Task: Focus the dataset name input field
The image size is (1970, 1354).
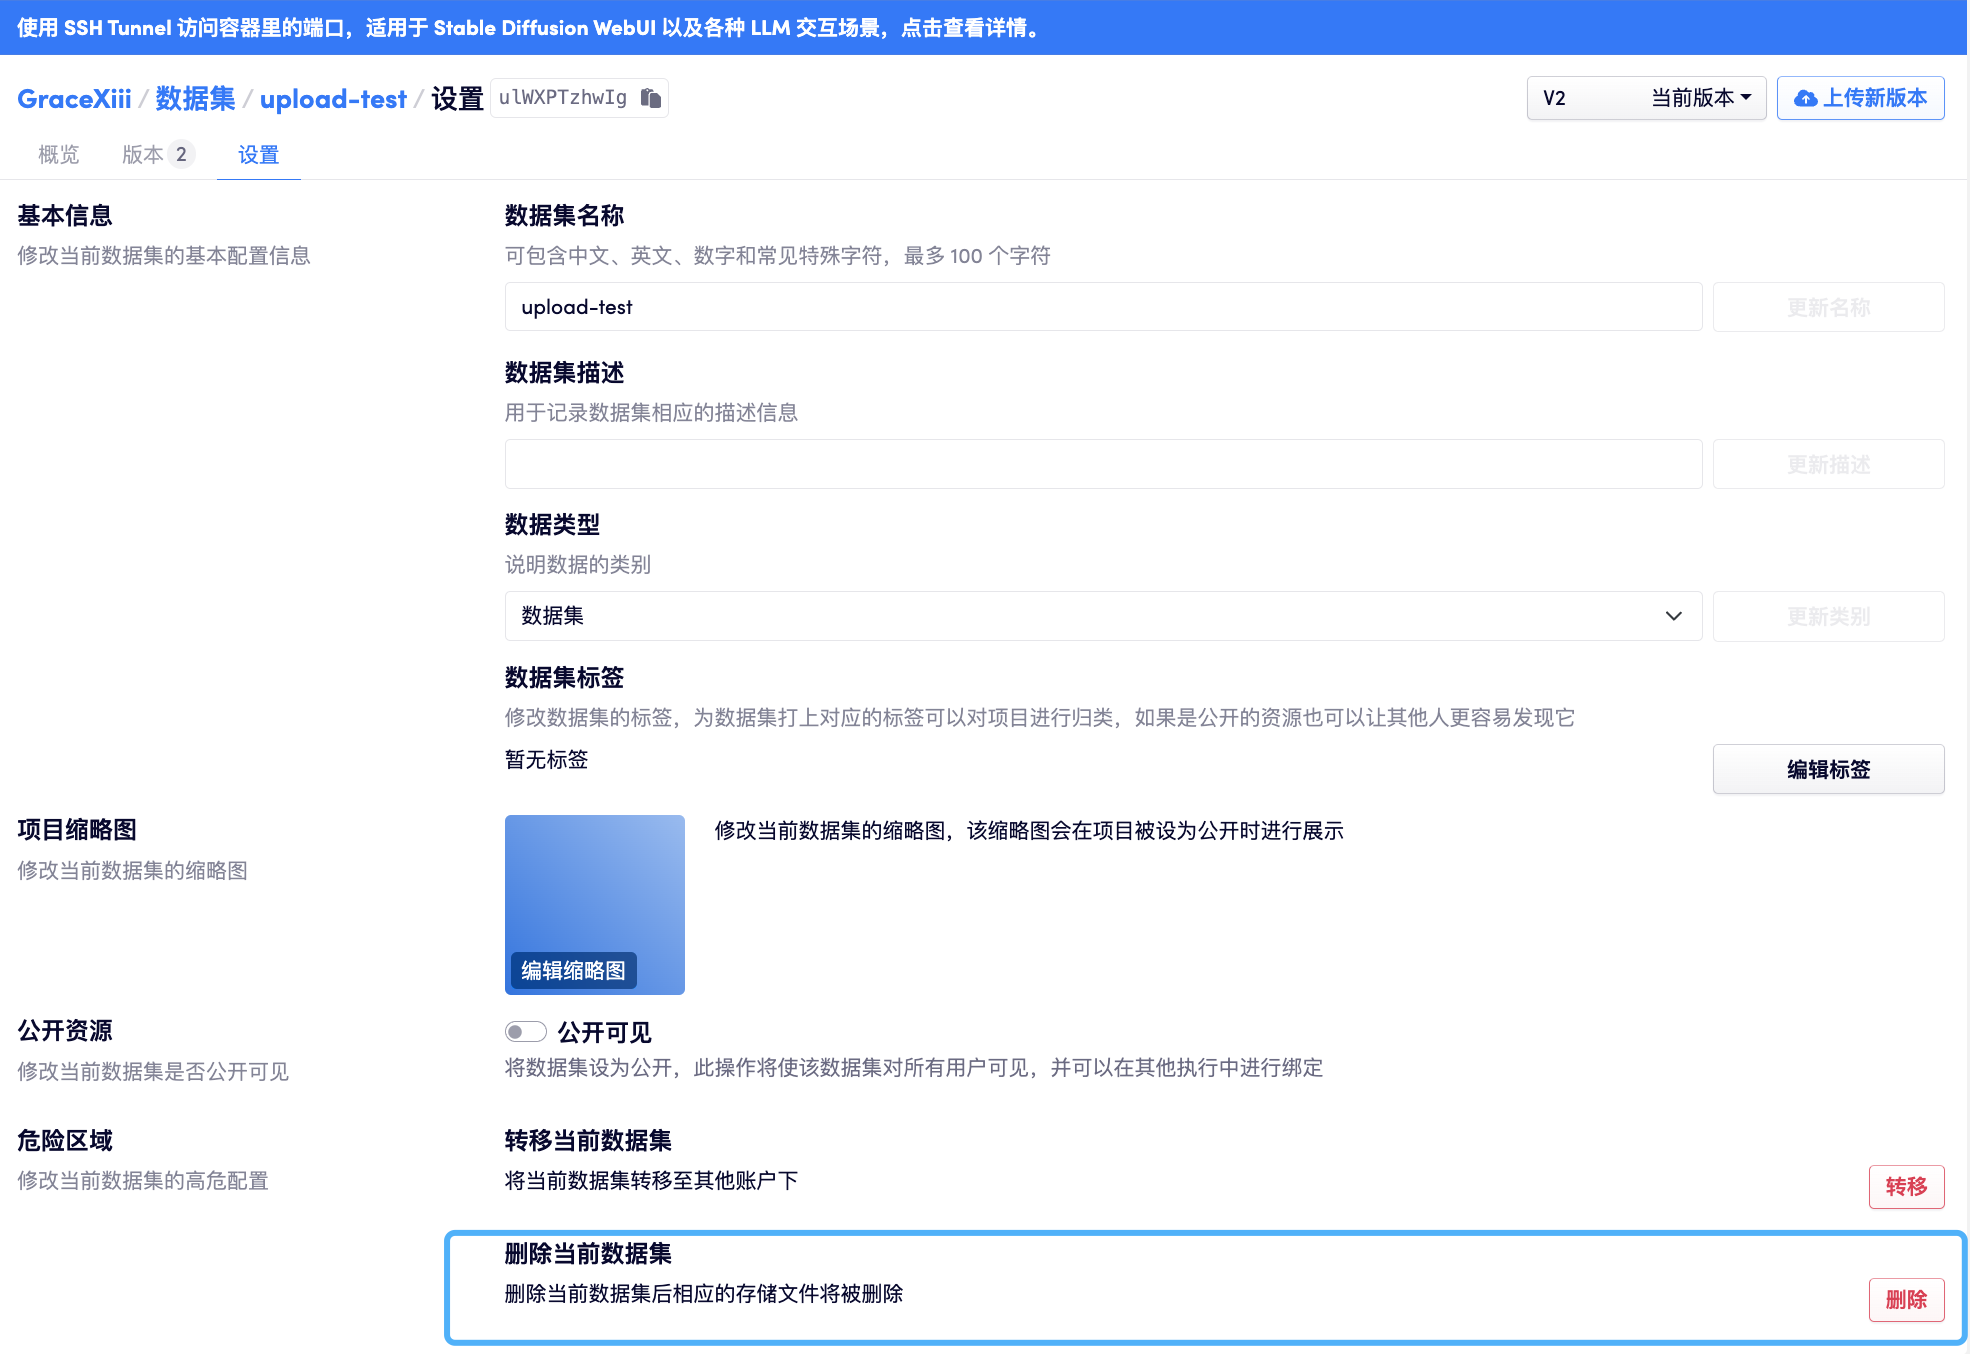Action: click(x=1102, y=307)
